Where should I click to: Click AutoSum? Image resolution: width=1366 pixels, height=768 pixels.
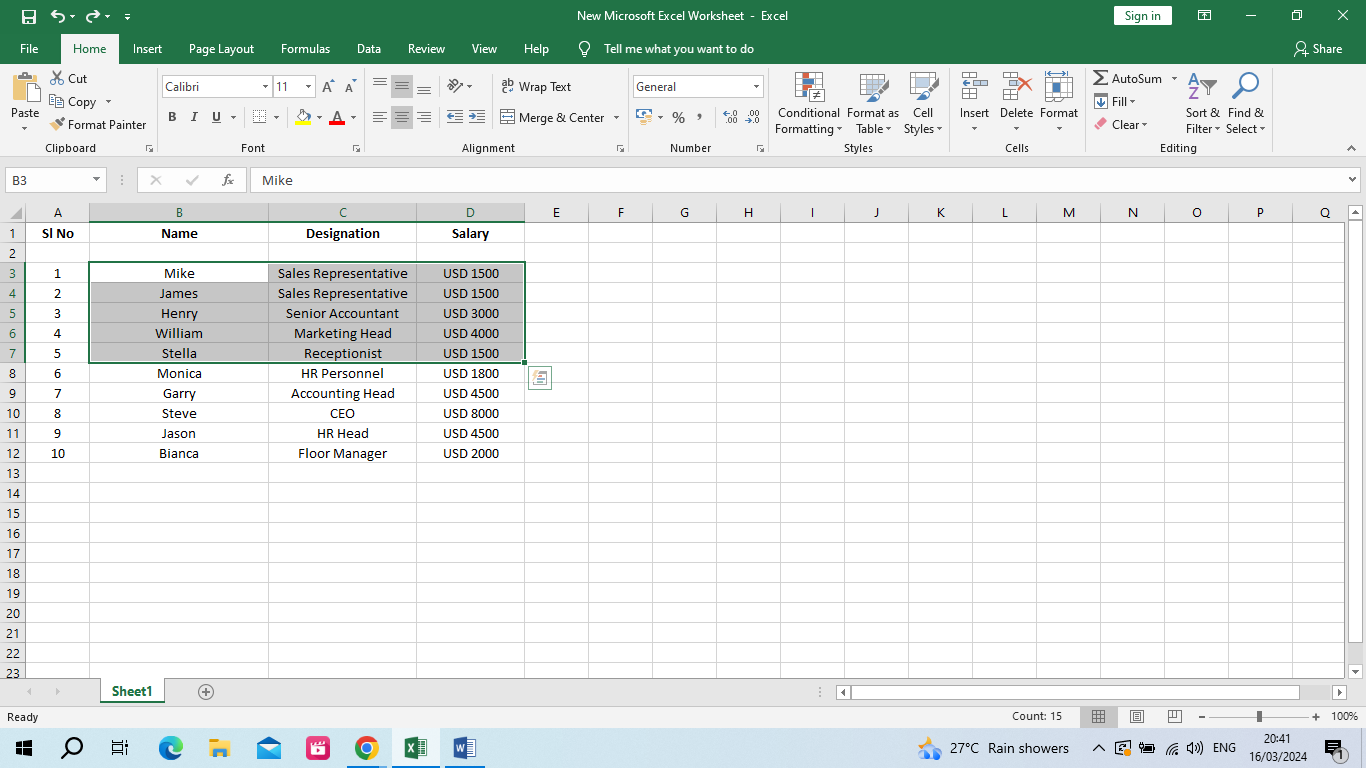point(1128,78)
